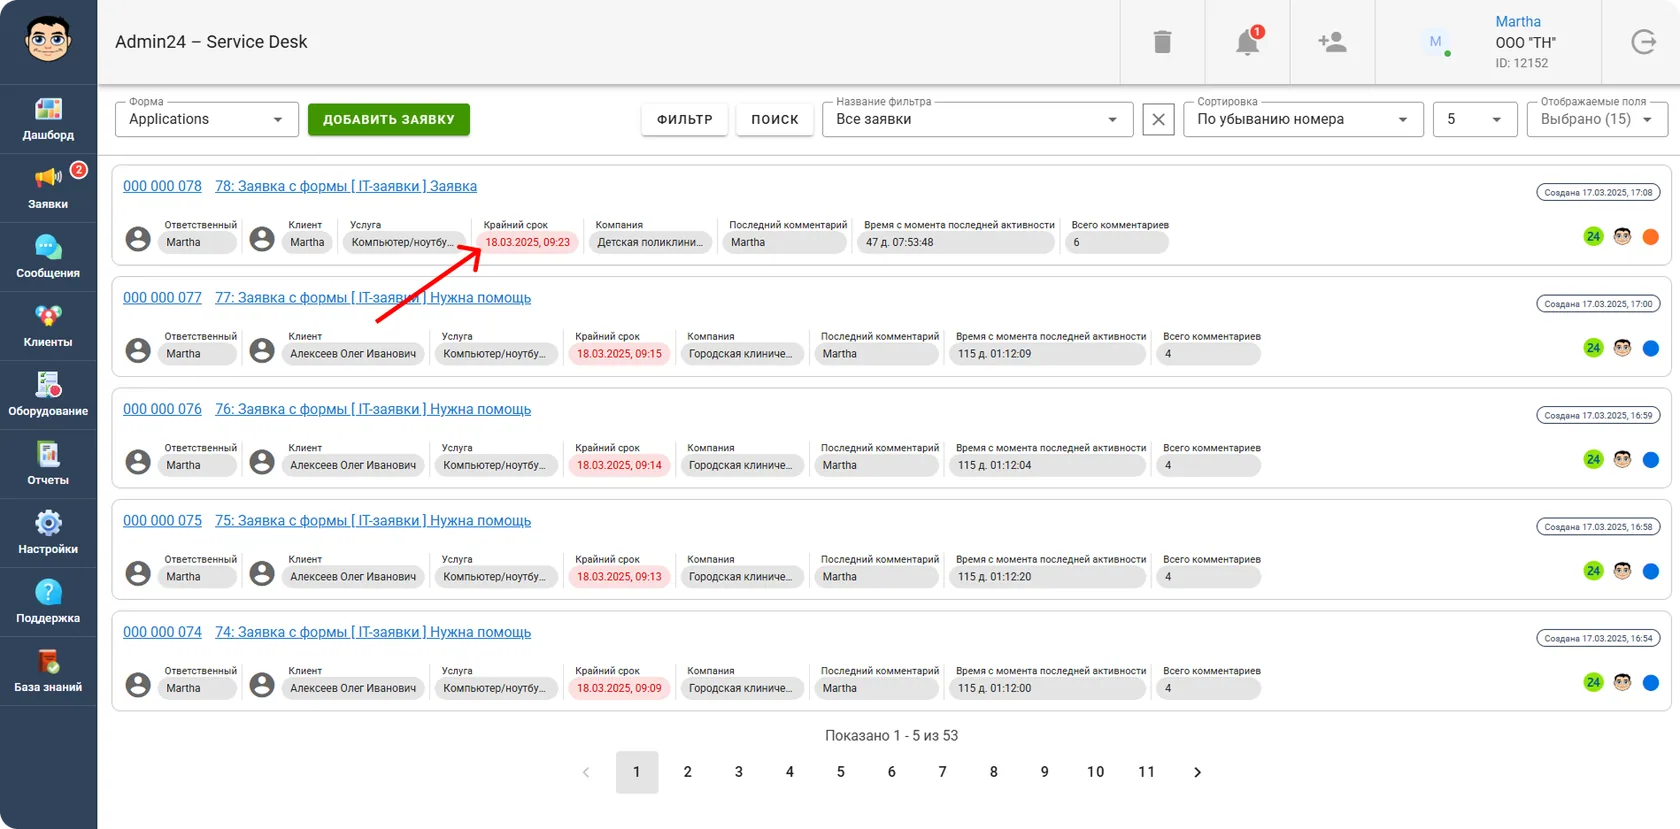Go to Сообщения in the sidebar
Image resolution: width=1680 pixels, height=829 pixels.
[48, 257]
